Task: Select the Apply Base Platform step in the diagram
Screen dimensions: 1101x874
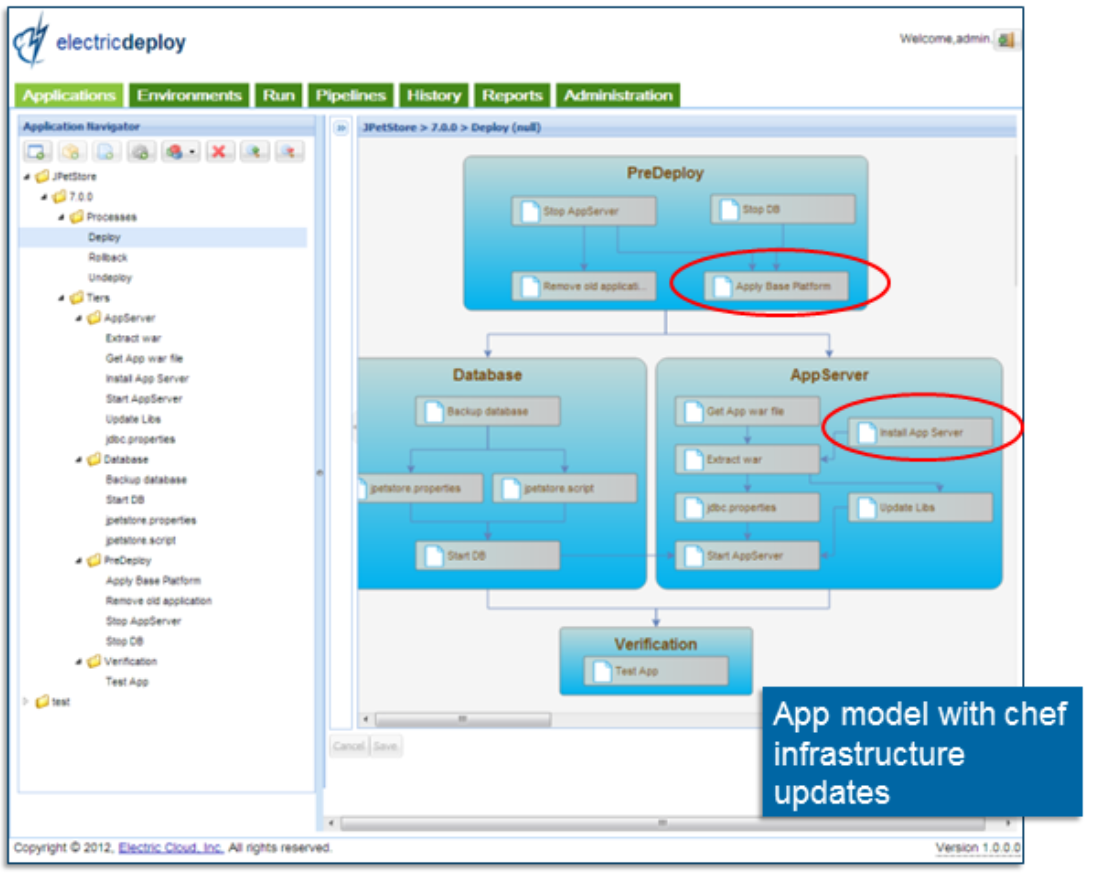Action: (x=776, y=286)
